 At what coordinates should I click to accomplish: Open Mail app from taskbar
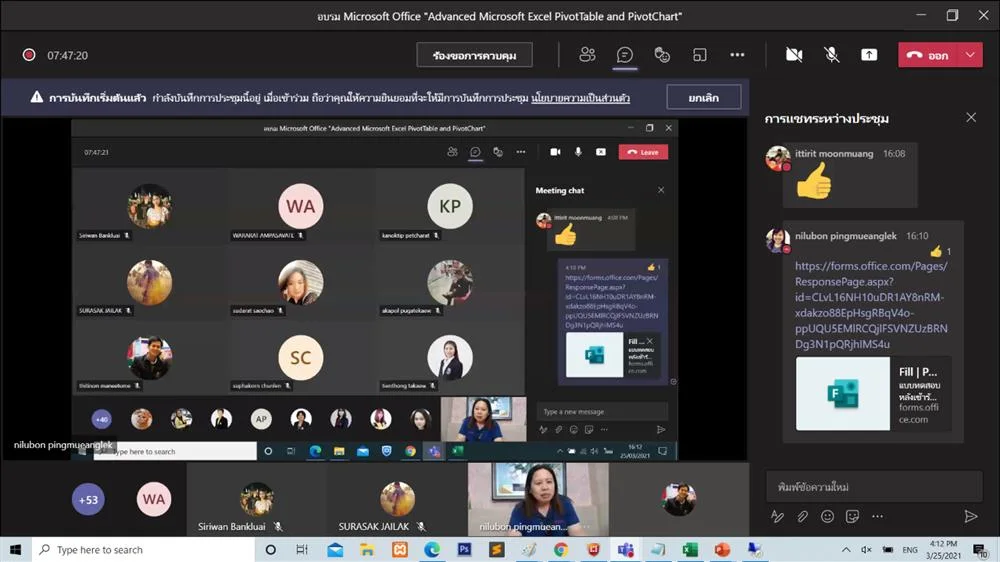click(335, 549)
